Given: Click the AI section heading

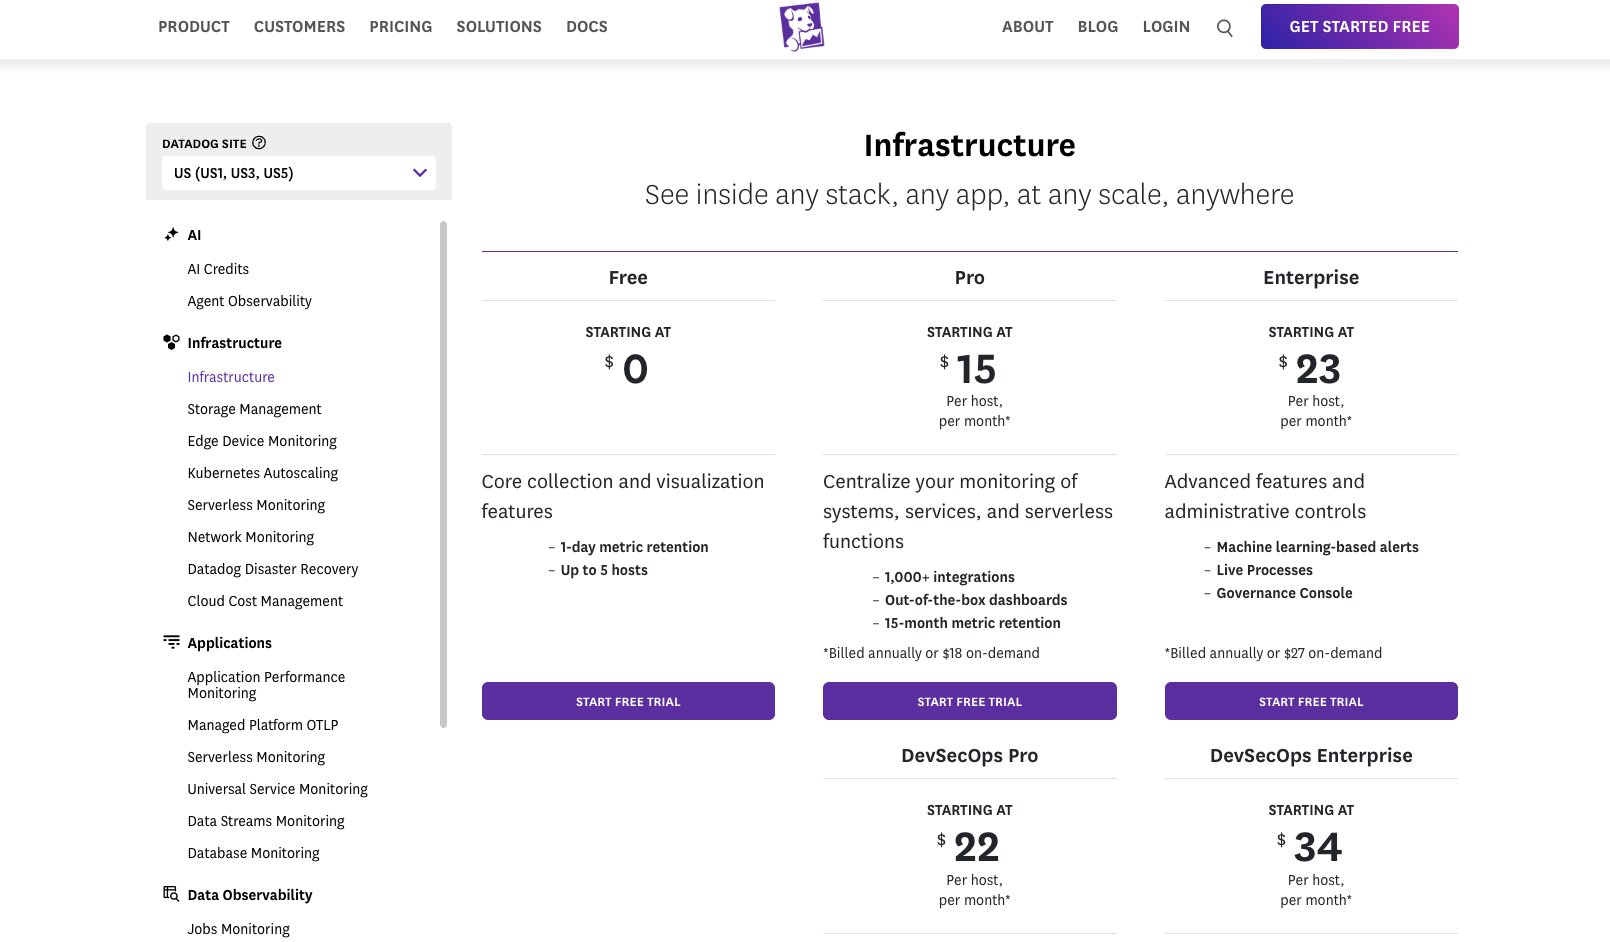Looking at the screenshot, I should [x=194, y=235].
